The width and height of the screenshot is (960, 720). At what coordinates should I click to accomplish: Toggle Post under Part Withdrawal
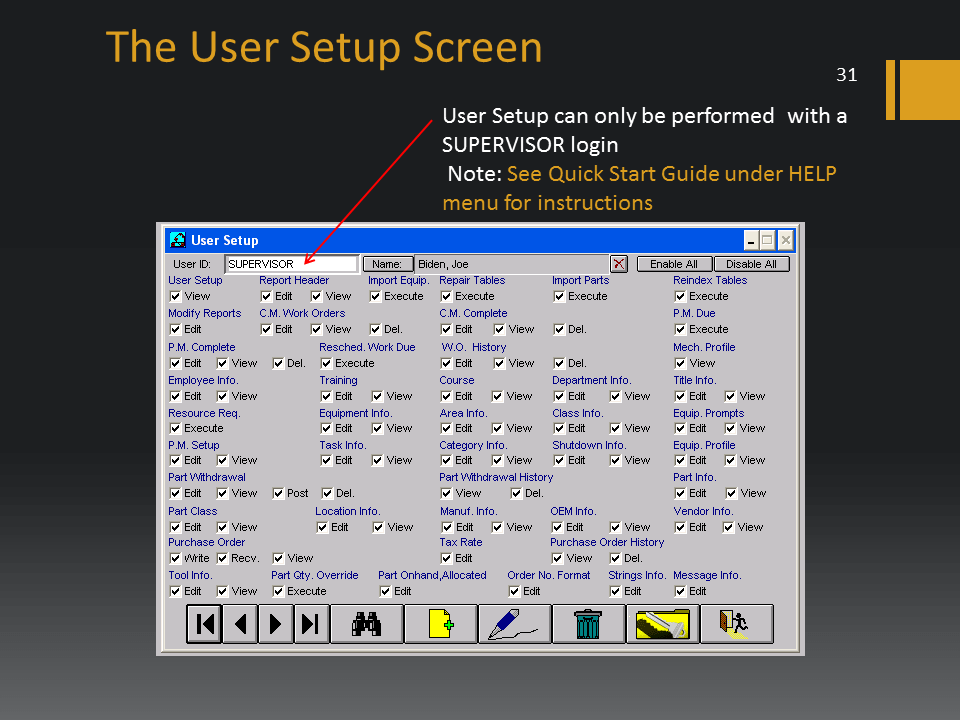pos(279,493)
